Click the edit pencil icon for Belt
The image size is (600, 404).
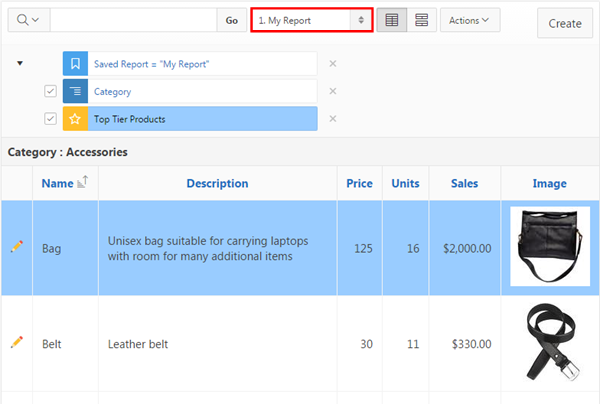coord(17,342)
